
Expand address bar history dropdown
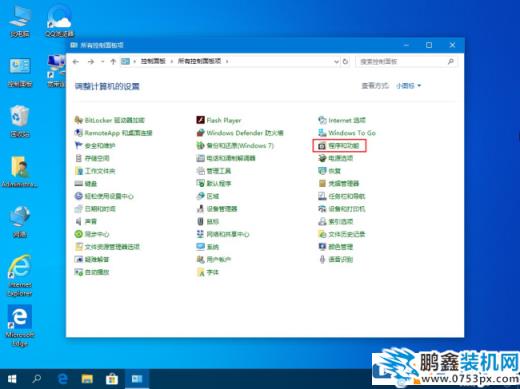[x=336, y=61]
